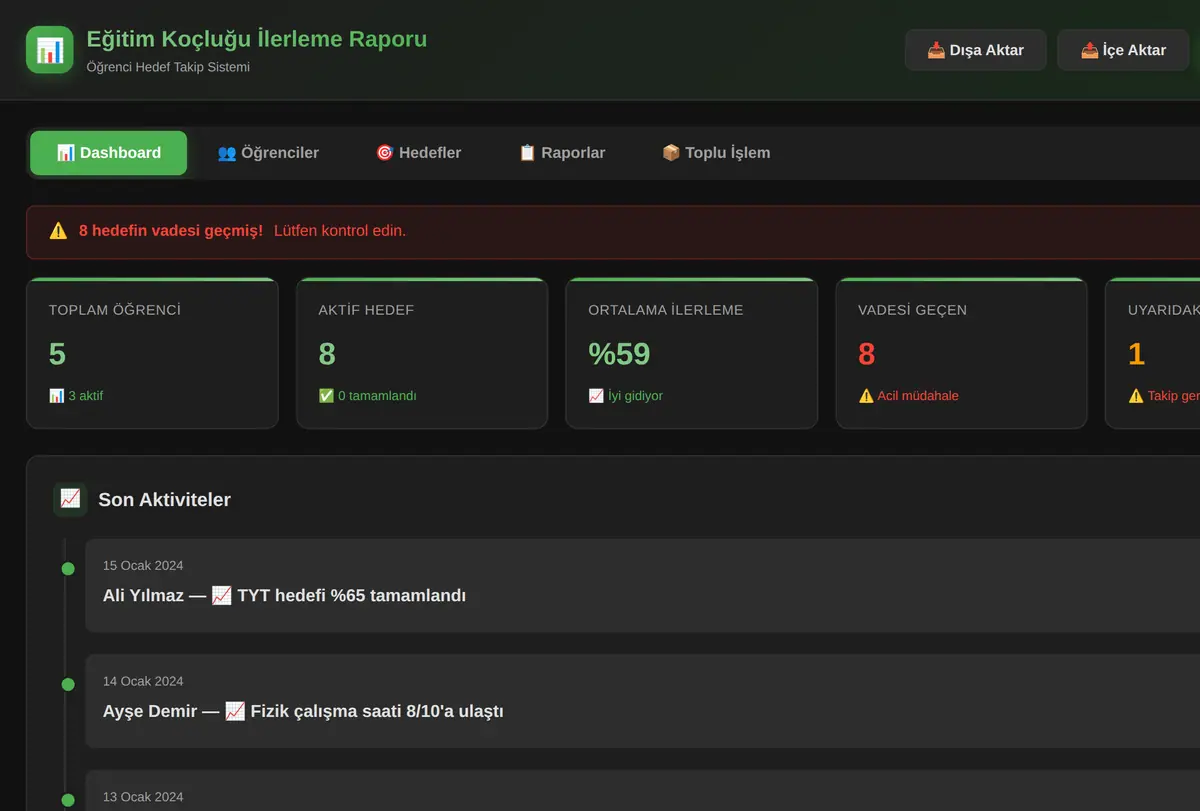Viewport: 1200px width, 811px height.
Task: Click the chart icon beside Son Aktiviteler
Action: tap(70, 499)
